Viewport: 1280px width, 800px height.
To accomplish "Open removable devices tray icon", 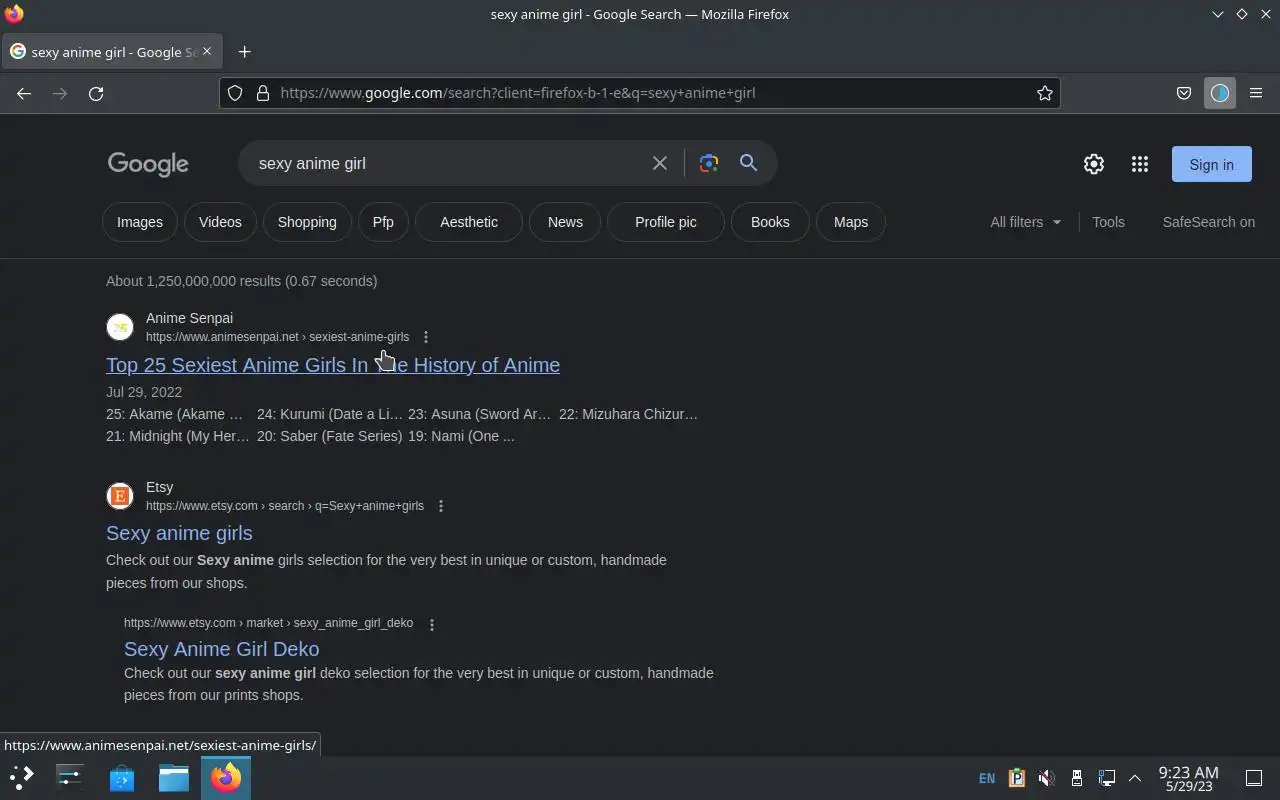I will click(x=1076, y=778).
